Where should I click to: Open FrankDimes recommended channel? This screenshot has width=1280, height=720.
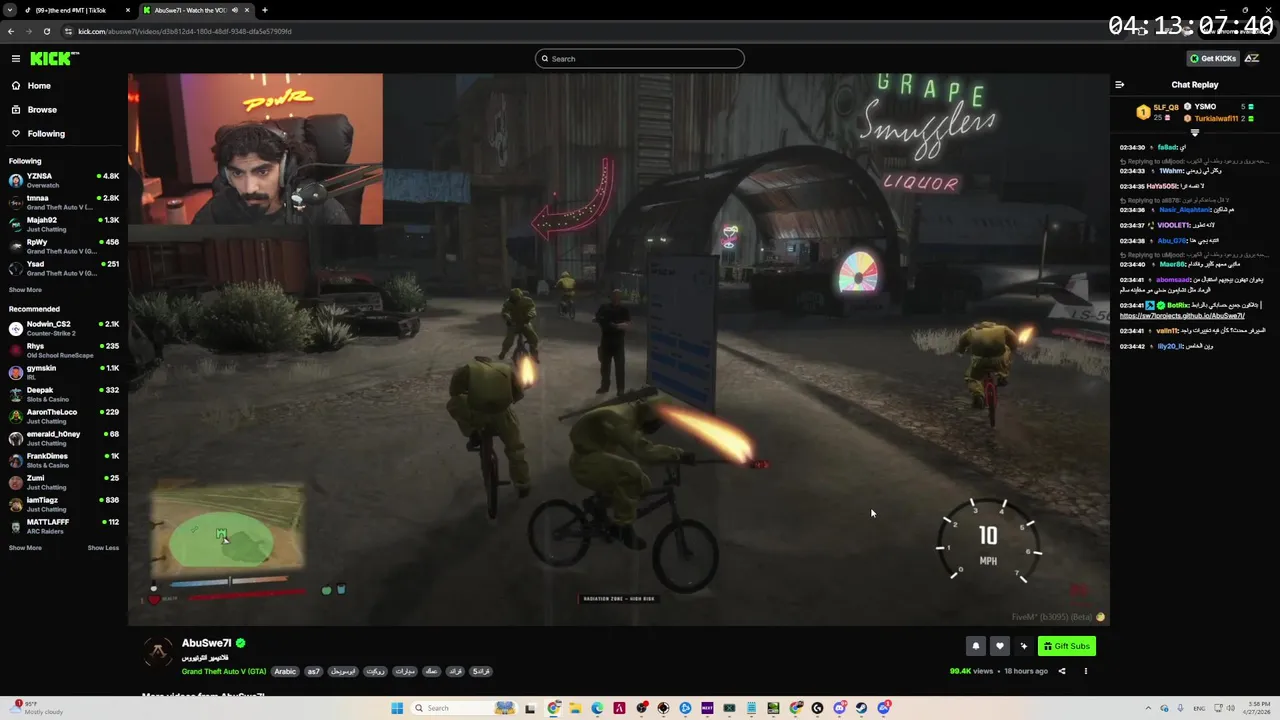click(x=64, y=460)
